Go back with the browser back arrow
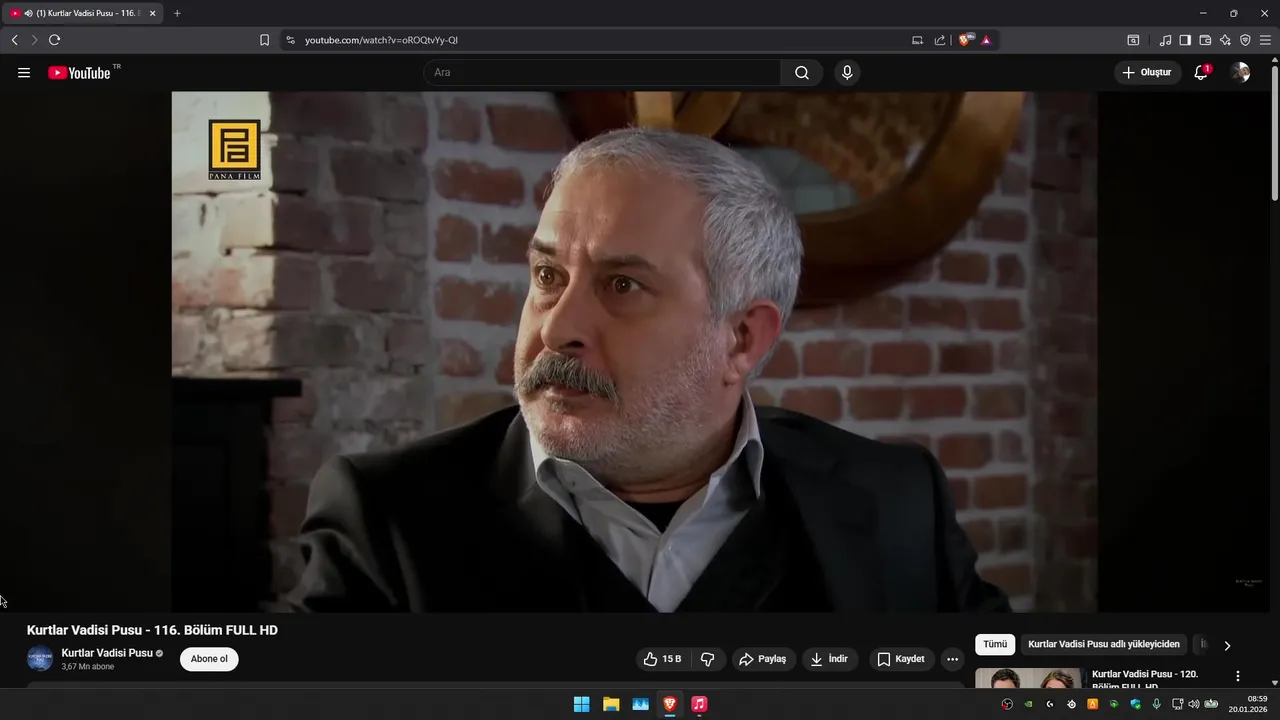1280x720 pixels. 14,40
